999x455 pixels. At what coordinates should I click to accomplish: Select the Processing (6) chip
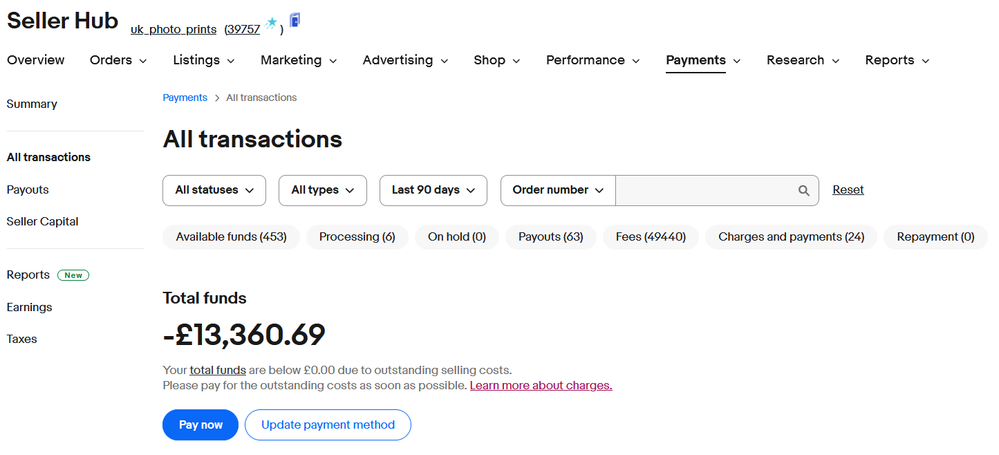[357, 237]
